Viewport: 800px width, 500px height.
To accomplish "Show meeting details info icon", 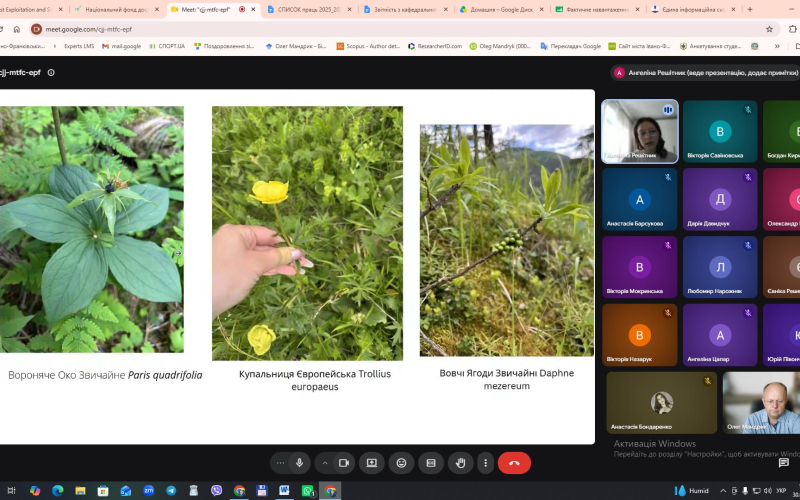I will [51, 72].
